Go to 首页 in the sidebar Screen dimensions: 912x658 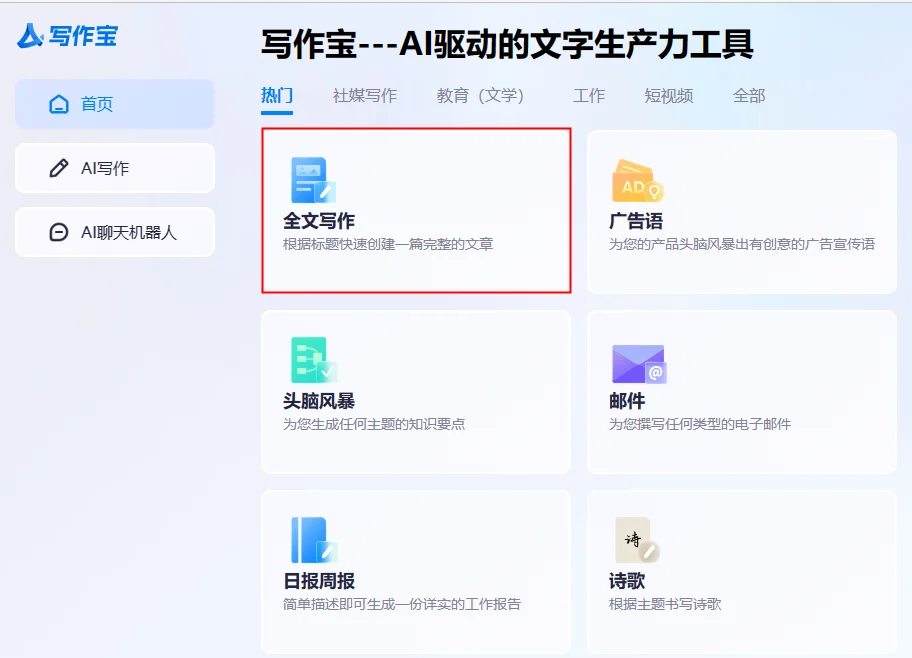[115, 104]
